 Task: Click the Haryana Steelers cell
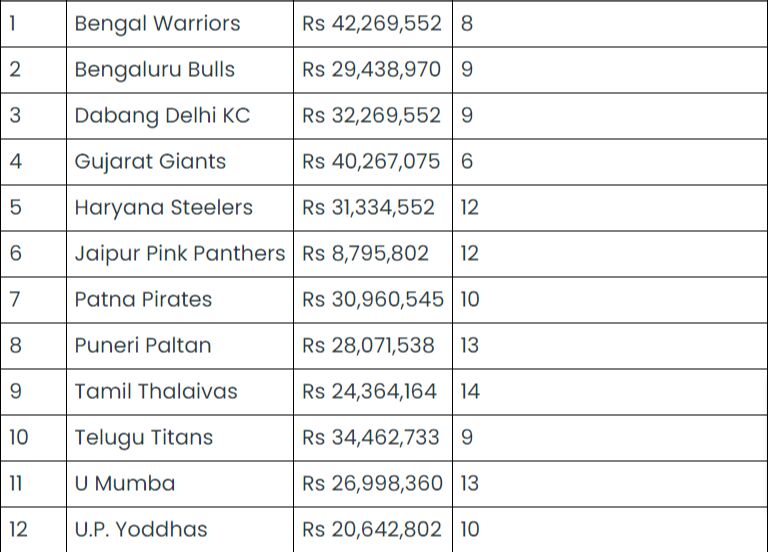(x=163, y=207)
